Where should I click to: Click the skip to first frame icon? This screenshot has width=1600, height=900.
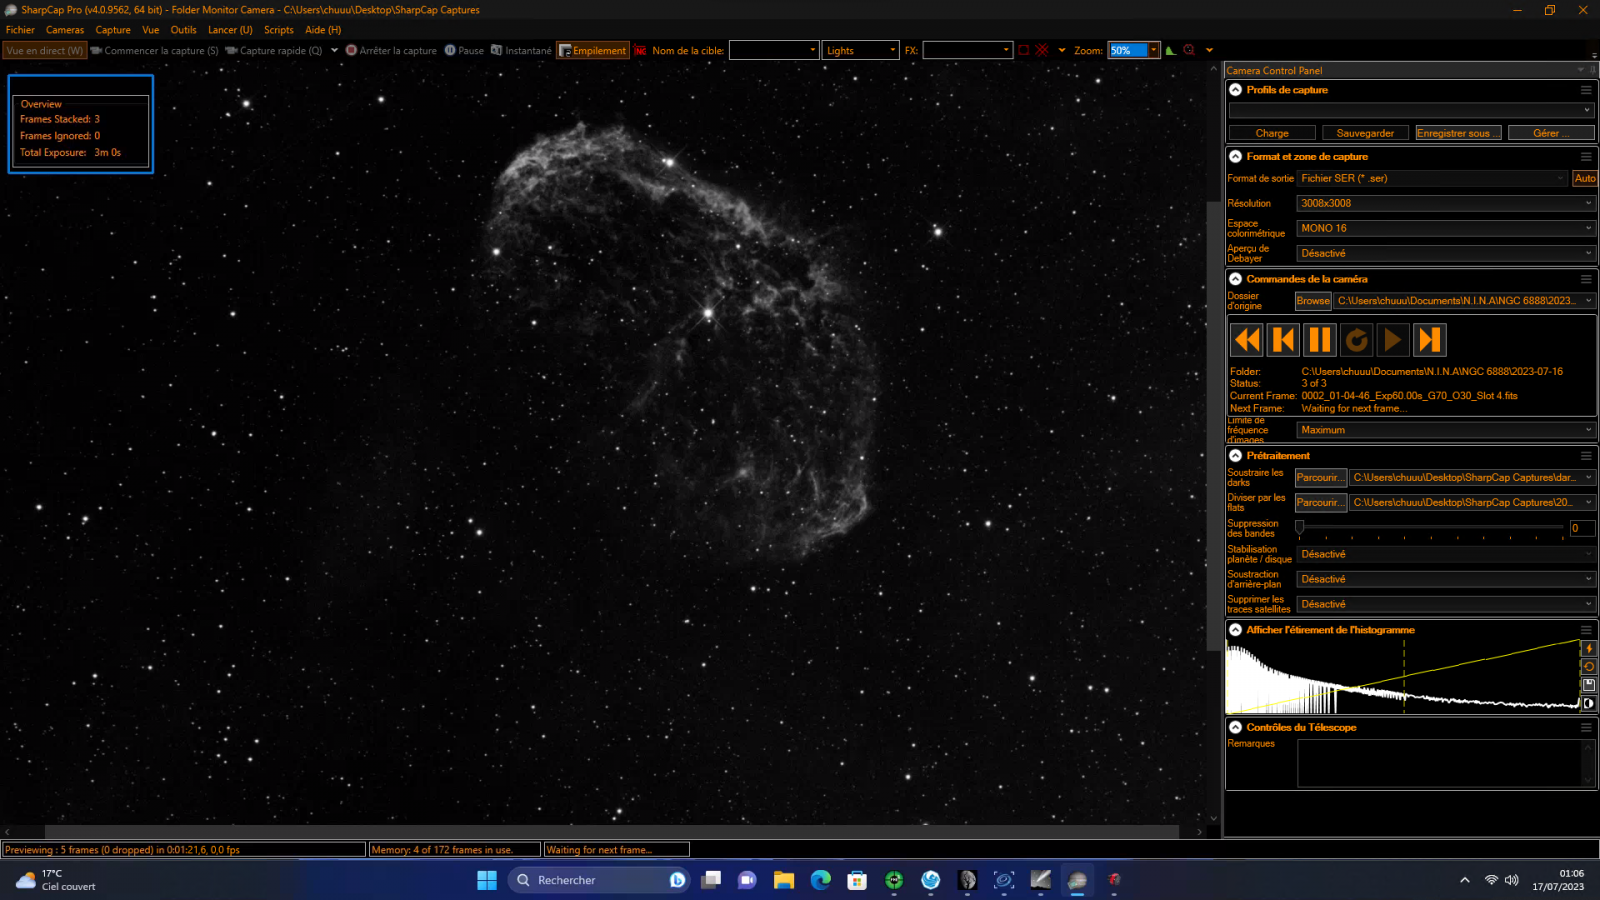(x=1283, y=340)
